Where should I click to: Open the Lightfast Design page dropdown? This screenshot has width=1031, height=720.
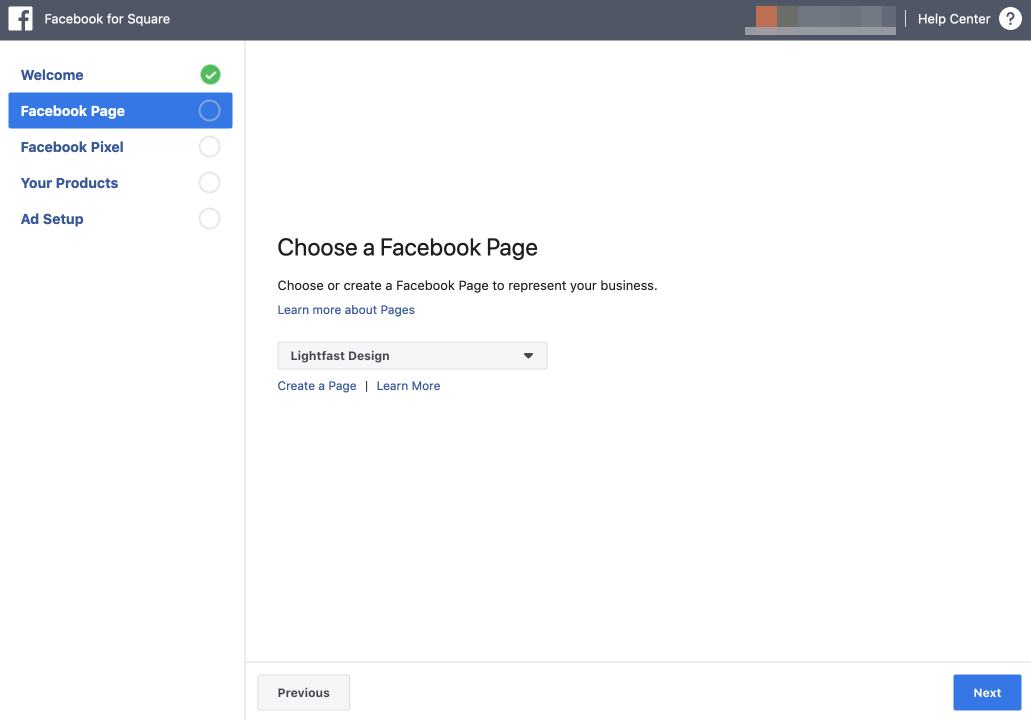point(412,355)
